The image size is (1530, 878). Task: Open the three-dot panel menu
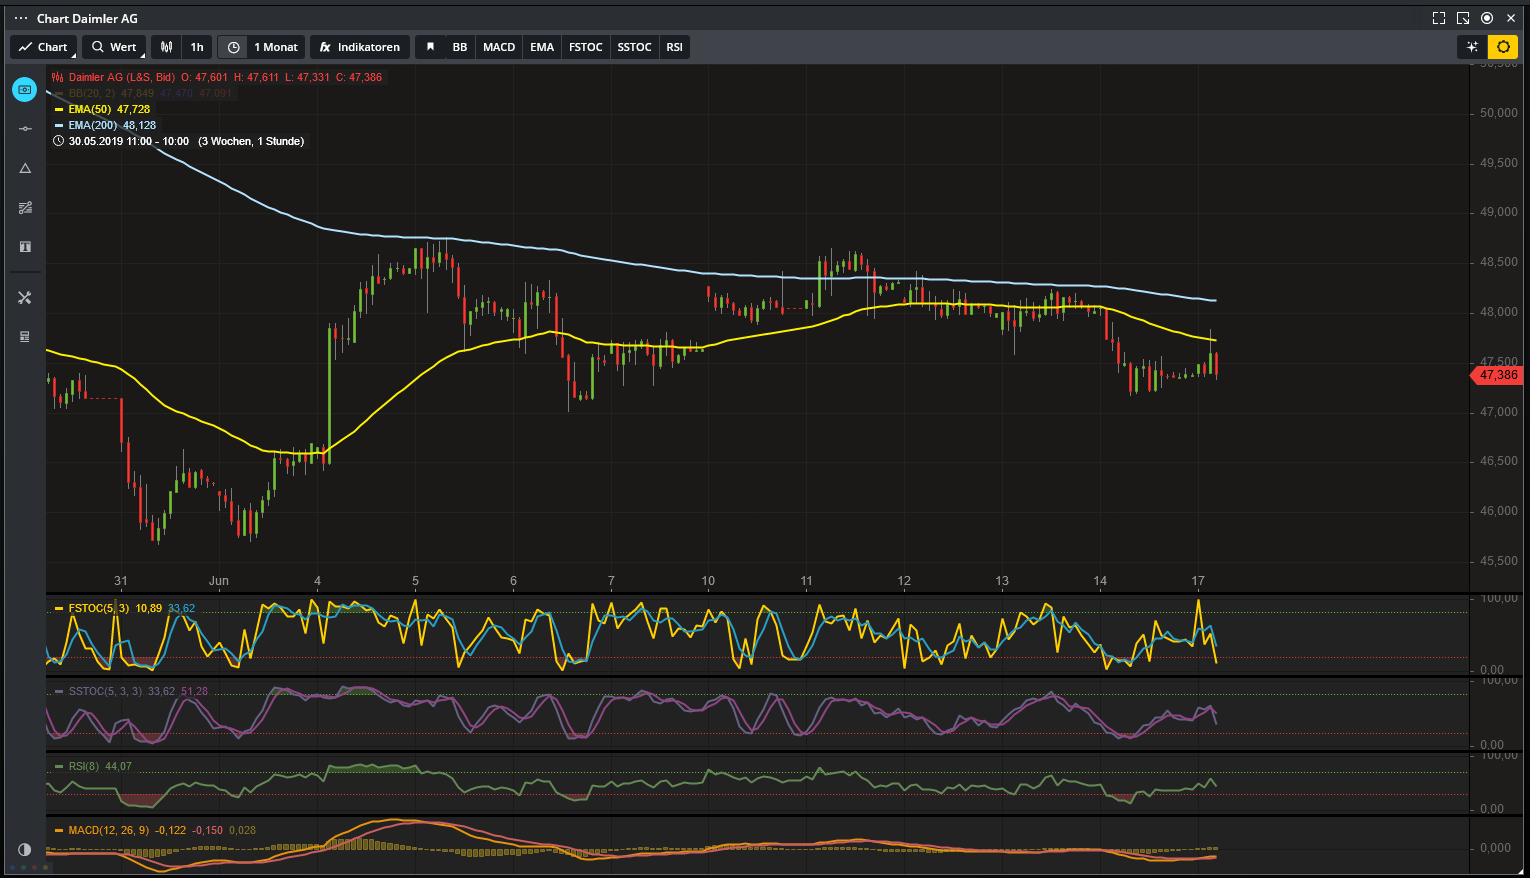20,18
